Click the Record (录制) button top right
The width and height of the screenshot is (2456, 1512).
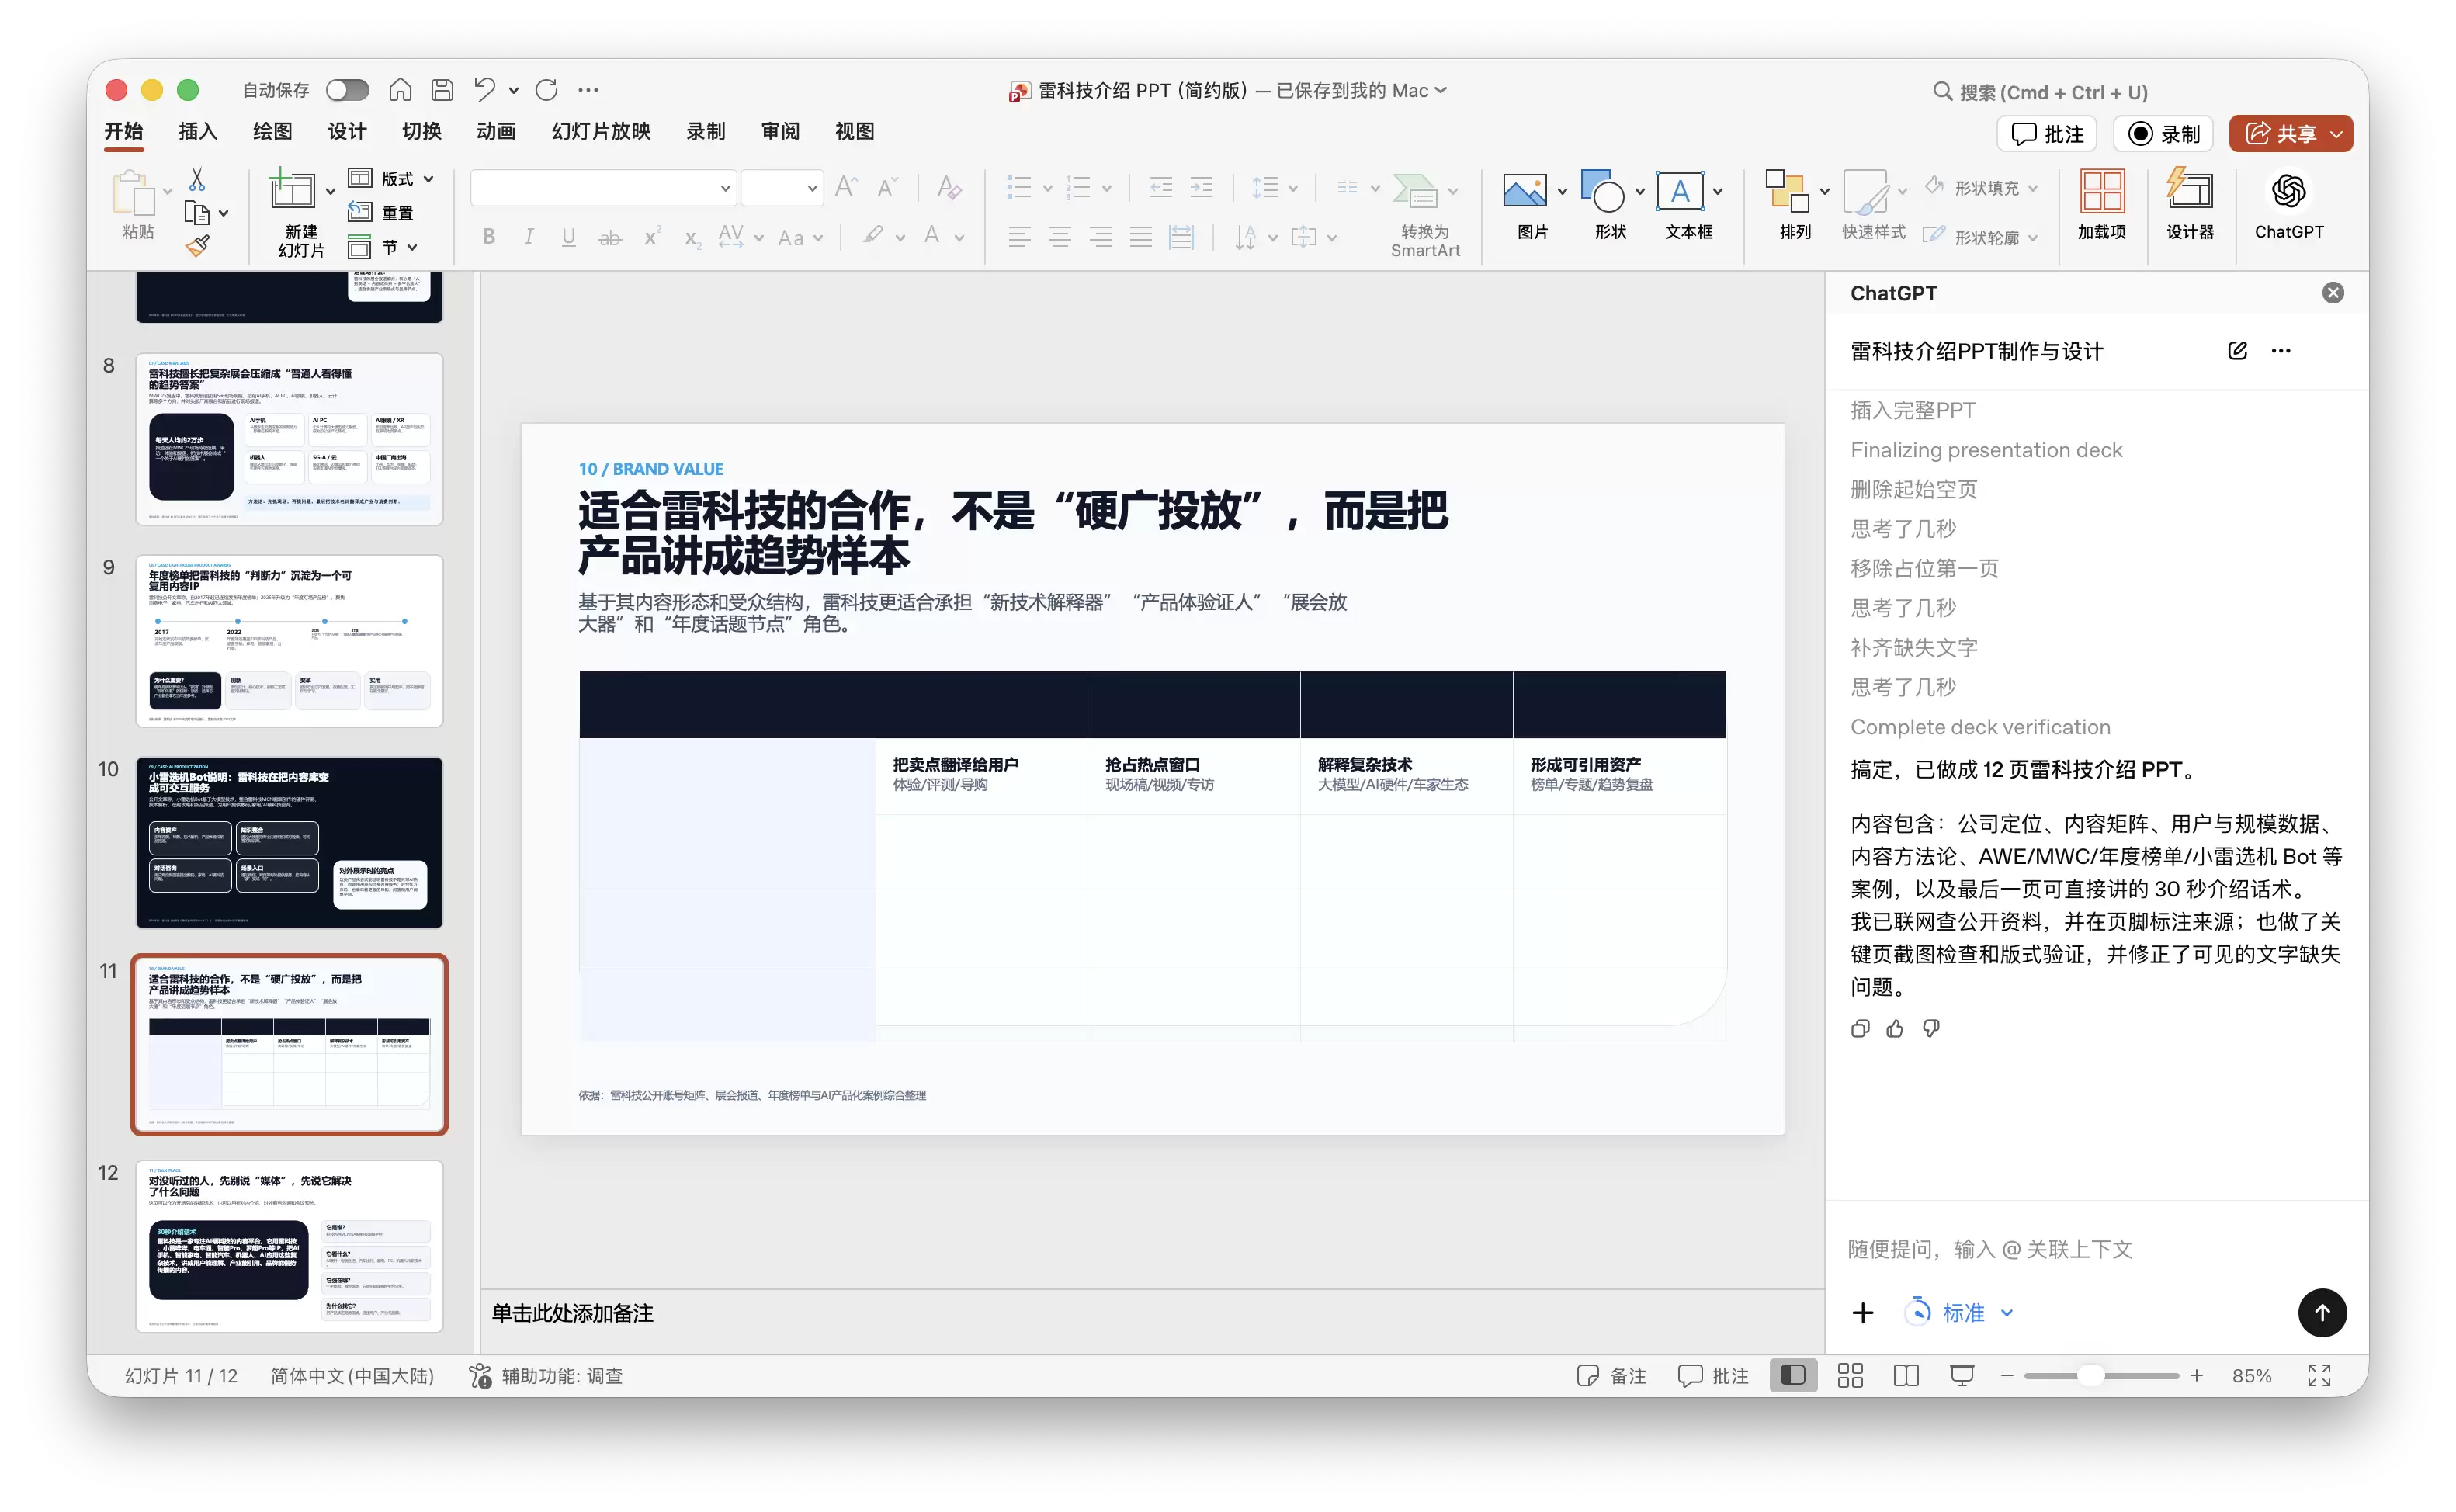pyautogui.click(x=2163, y=134)
